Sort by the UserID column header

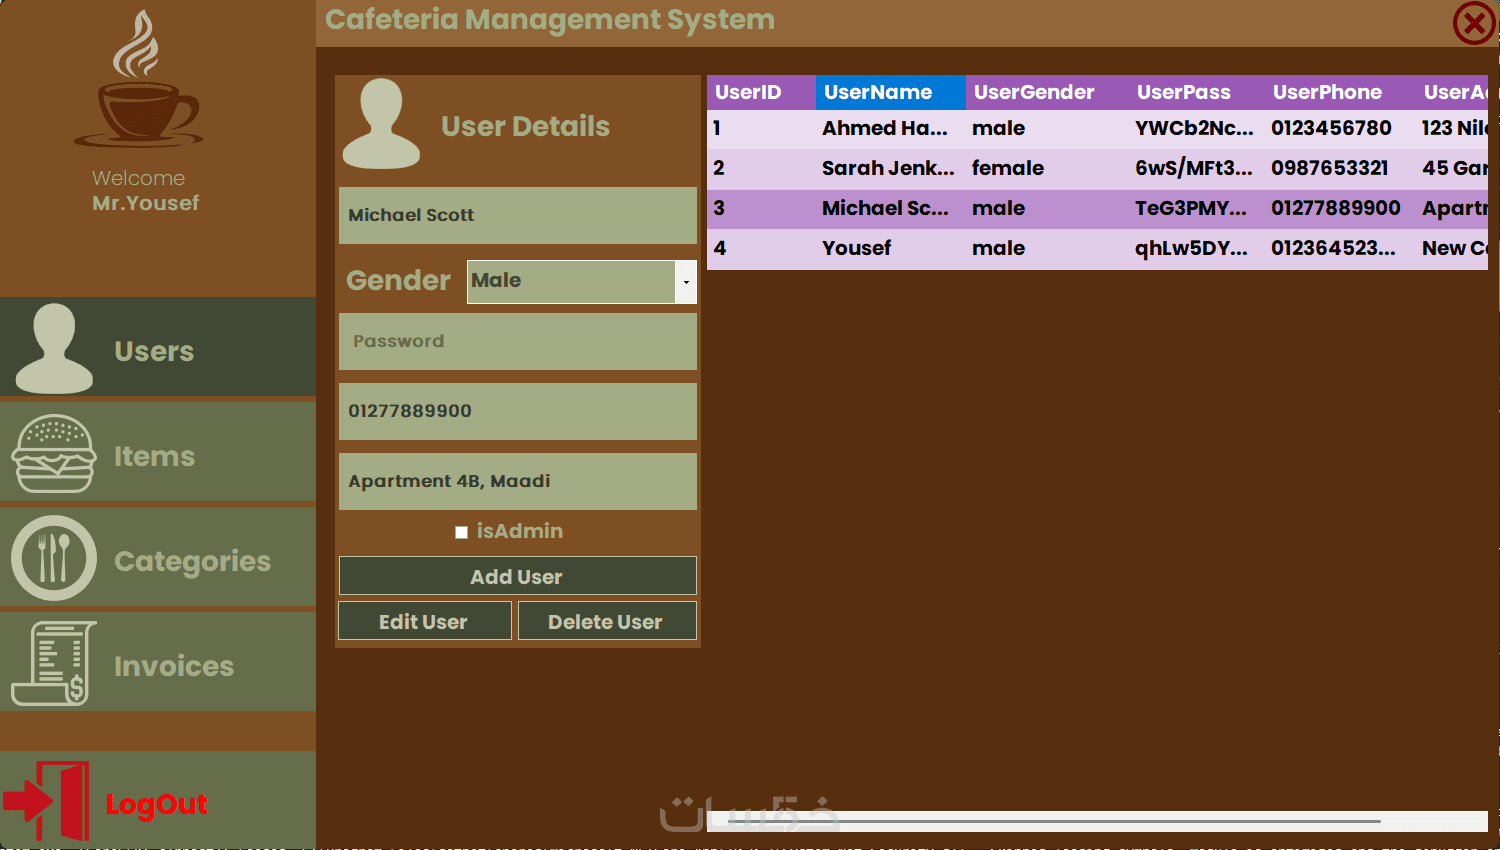(761, 92)
